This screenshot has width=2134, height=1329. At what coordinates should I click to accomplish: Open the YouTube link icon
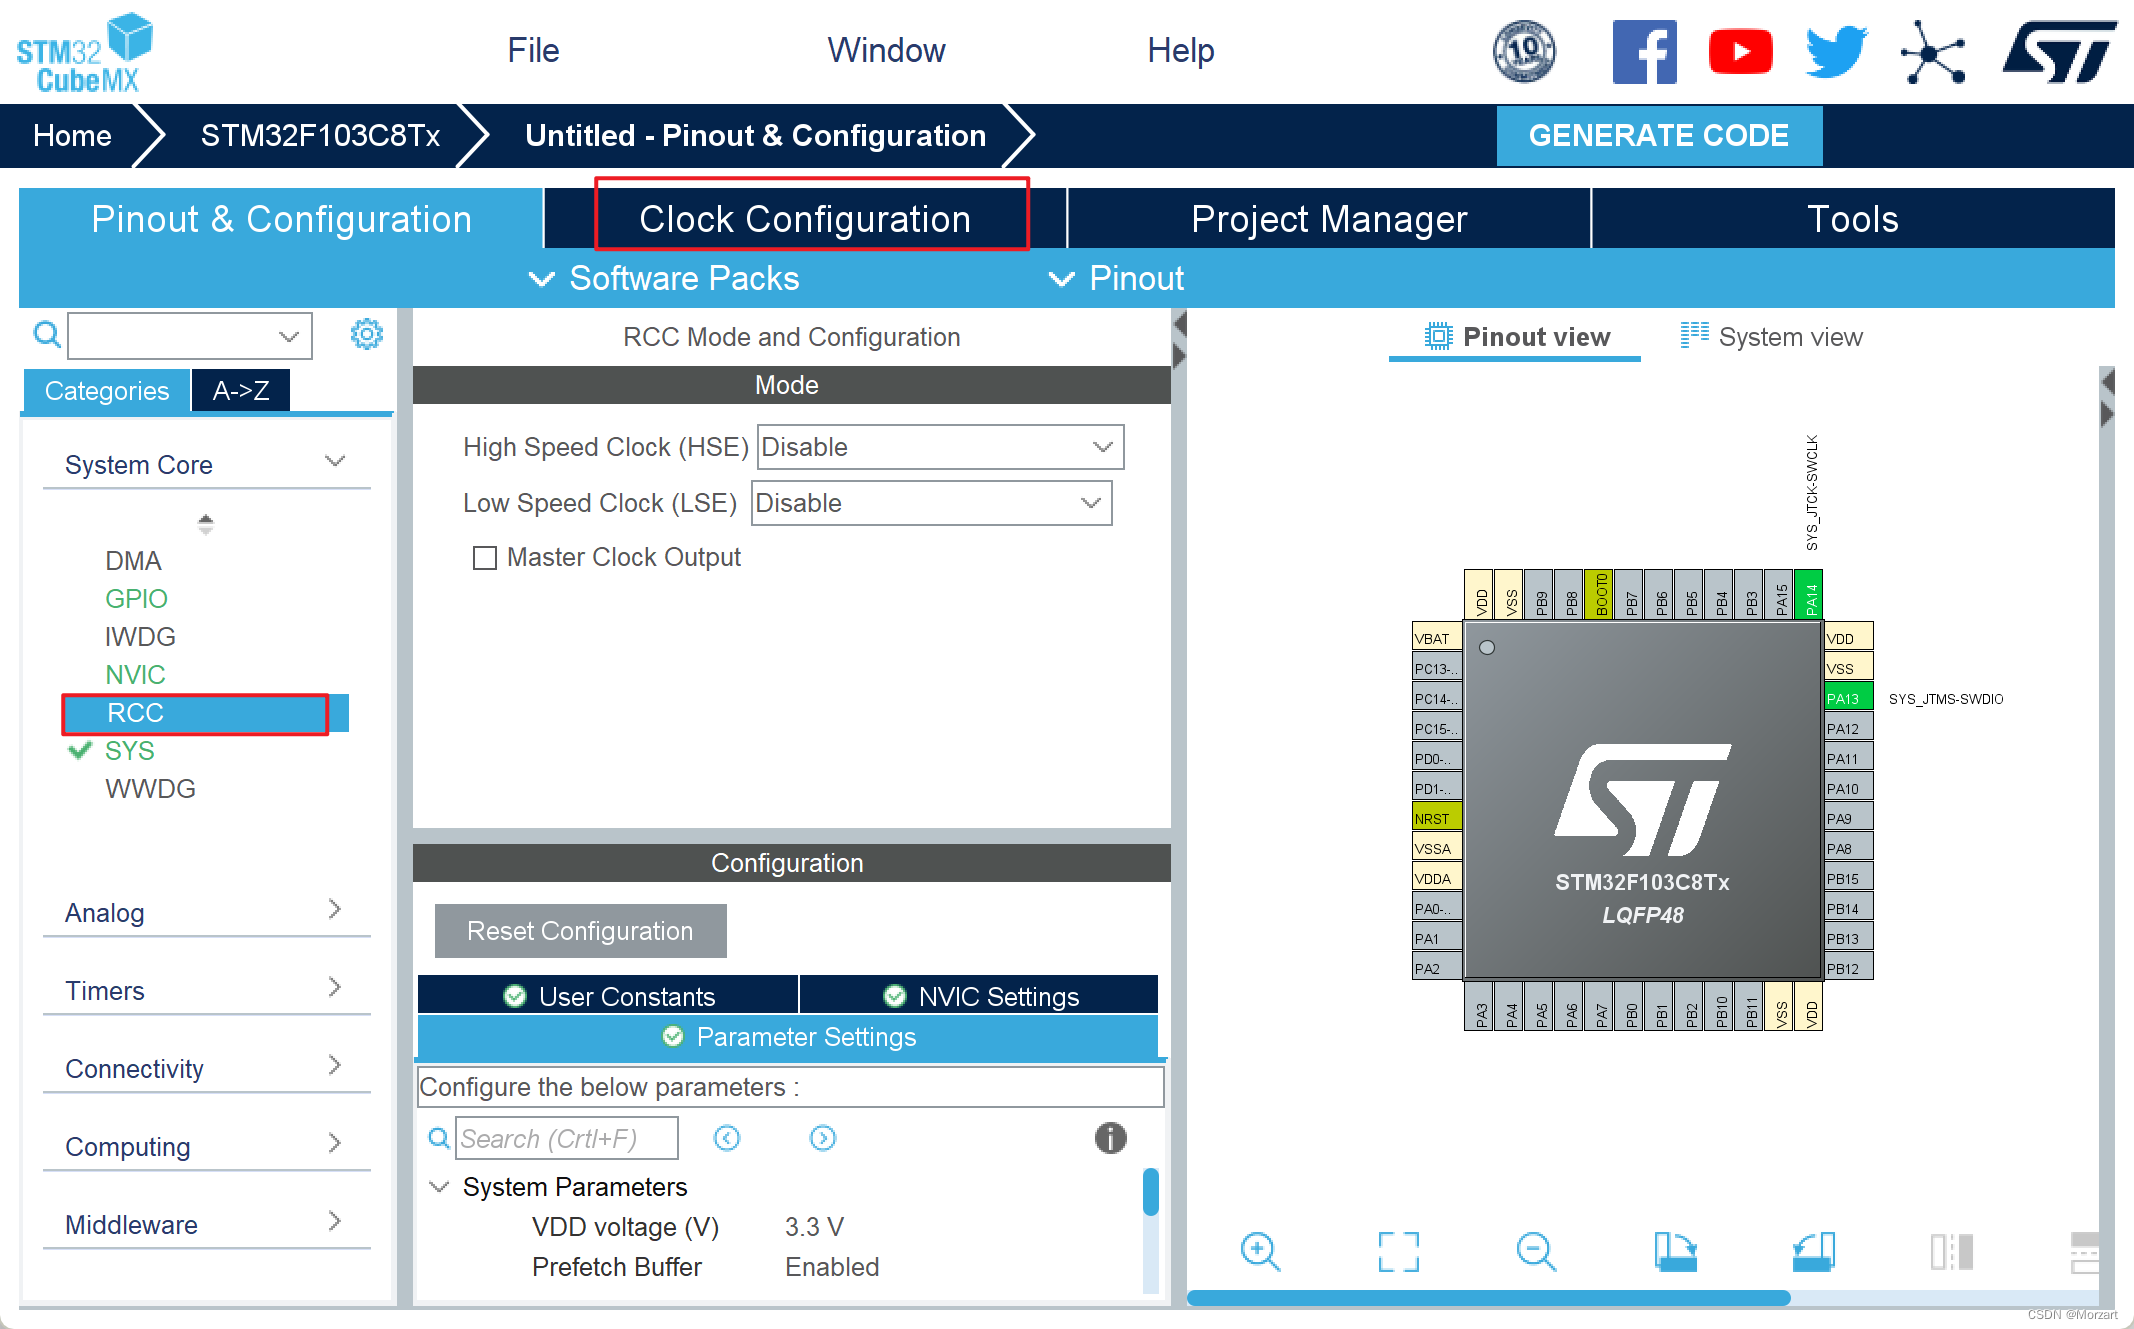pos(1740,52)
